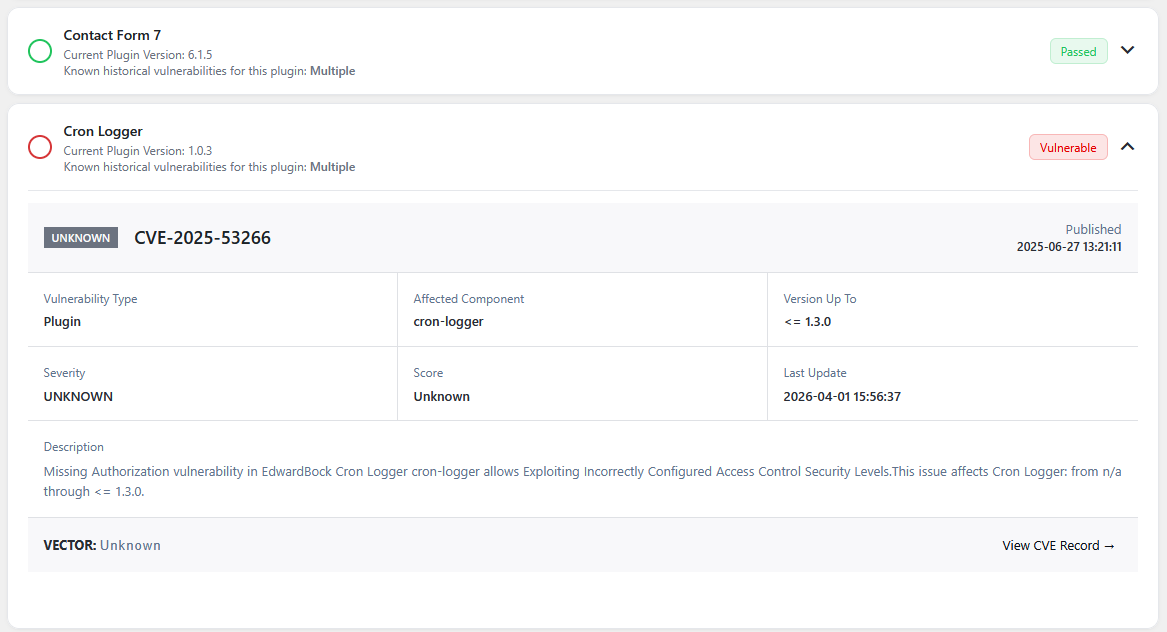Click the Last Update label

[815, 373]
